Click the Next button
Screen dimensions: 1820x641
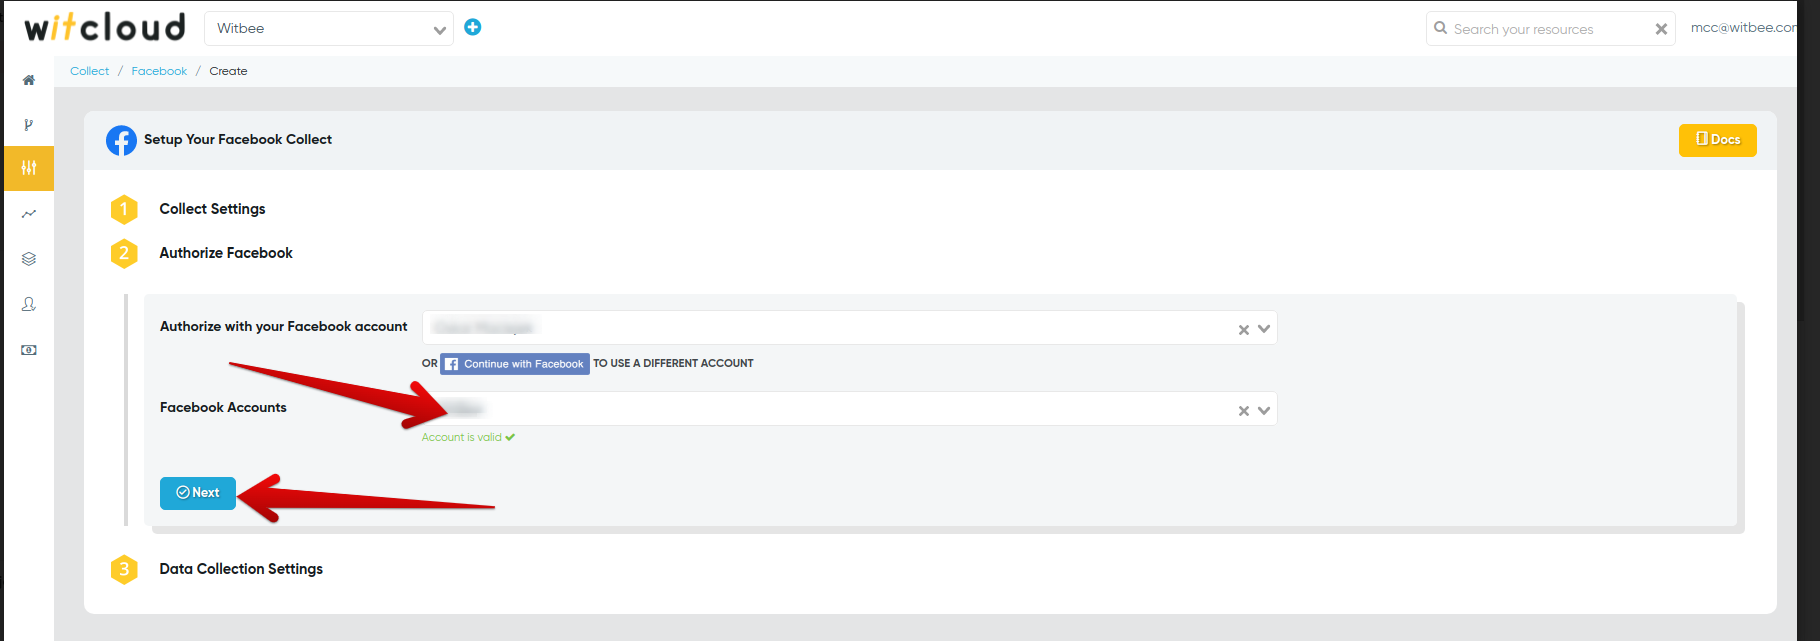[198, 493]
